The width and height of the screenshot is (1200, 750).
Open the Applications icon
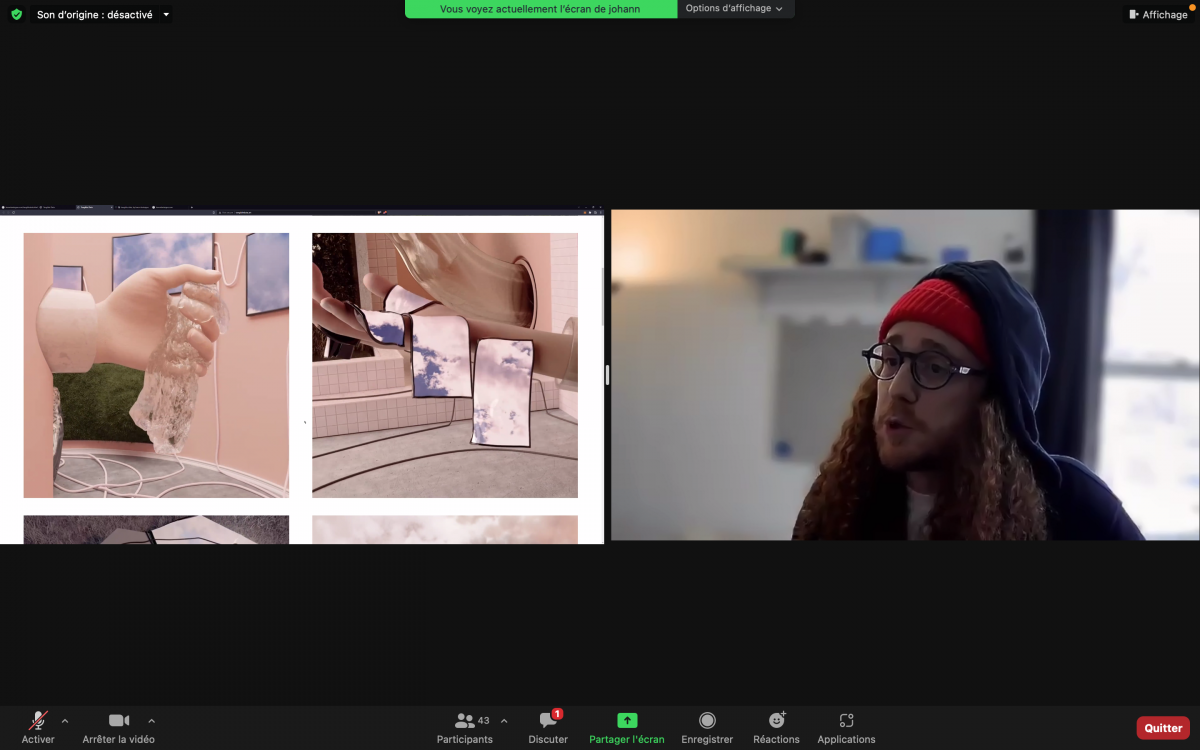[x=846, y=720]
